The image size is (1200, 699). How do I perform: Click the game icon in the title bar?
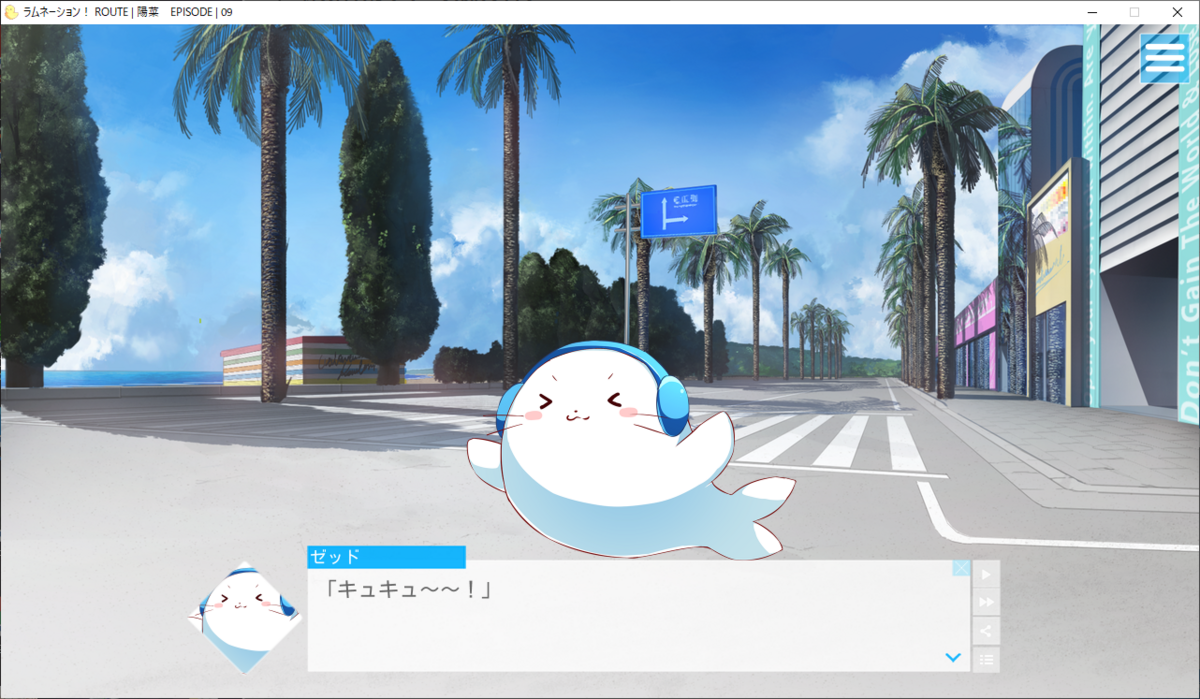[x=11, y=11]
